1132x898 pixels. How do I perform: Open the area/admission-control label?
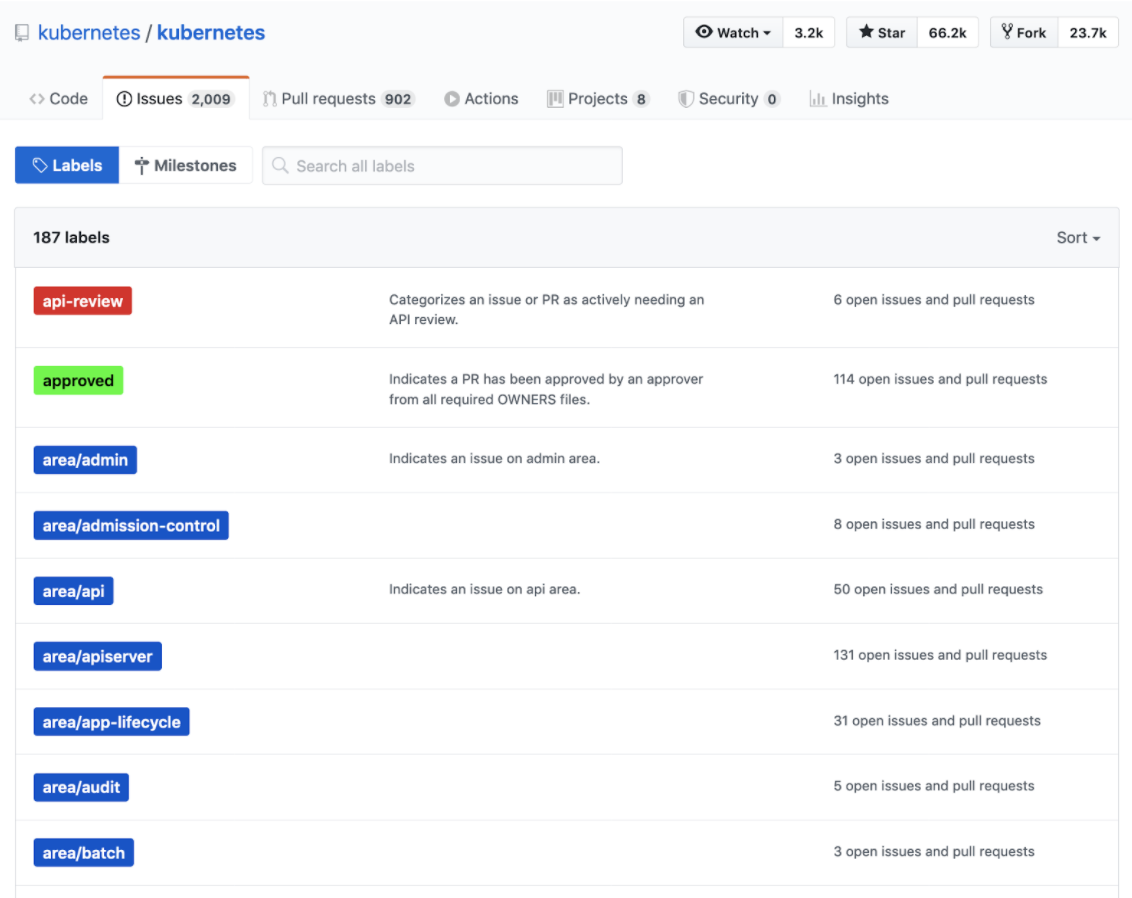click(x=131, y=526)
